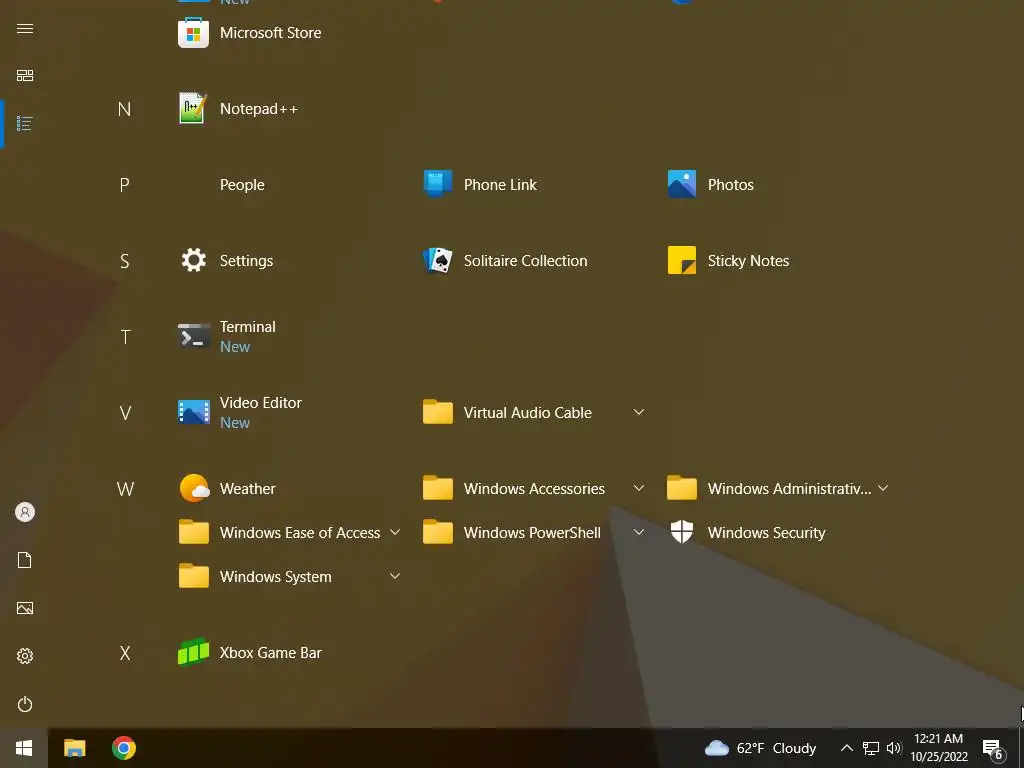Jump using the letter N header
1024x768 pixels.
(124, 109)
